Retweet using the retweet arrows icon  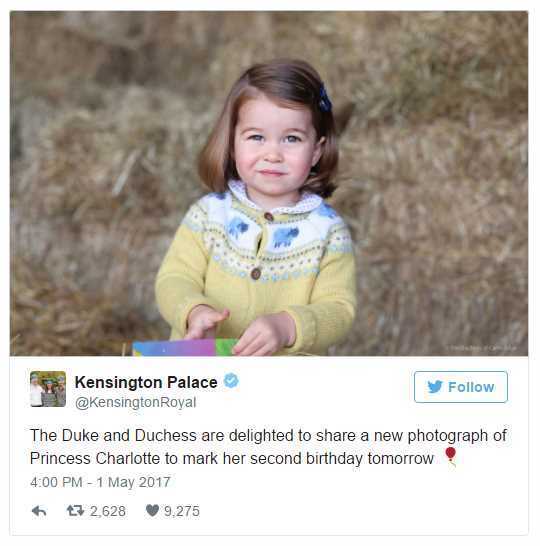(x=76, y=511)
